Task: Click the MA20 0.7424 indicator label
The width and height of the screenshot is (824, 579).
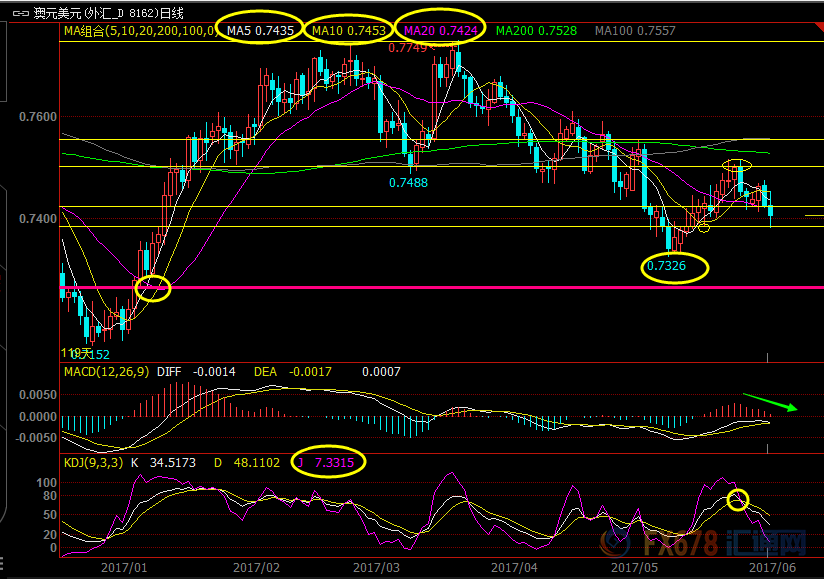Action: tap(441, 31)
